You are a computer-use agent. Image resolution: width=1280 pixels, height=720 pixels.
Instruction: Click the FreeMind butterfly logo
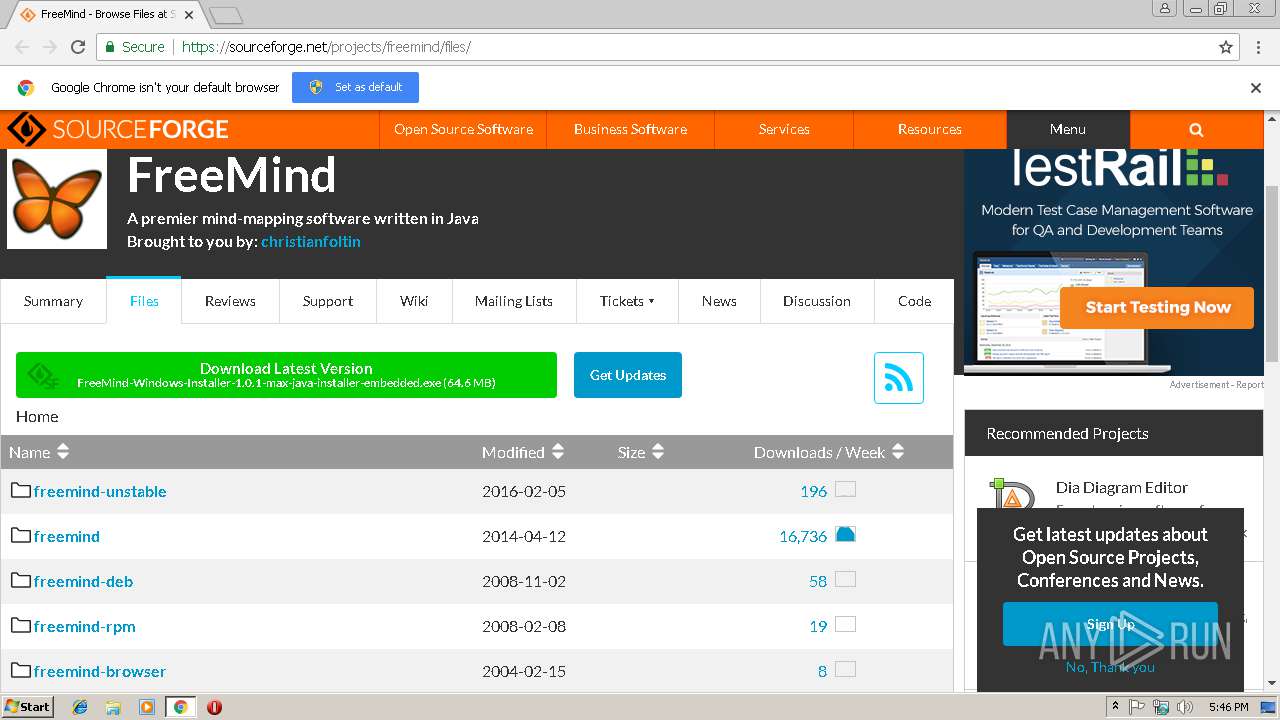(x=57, y=199)
